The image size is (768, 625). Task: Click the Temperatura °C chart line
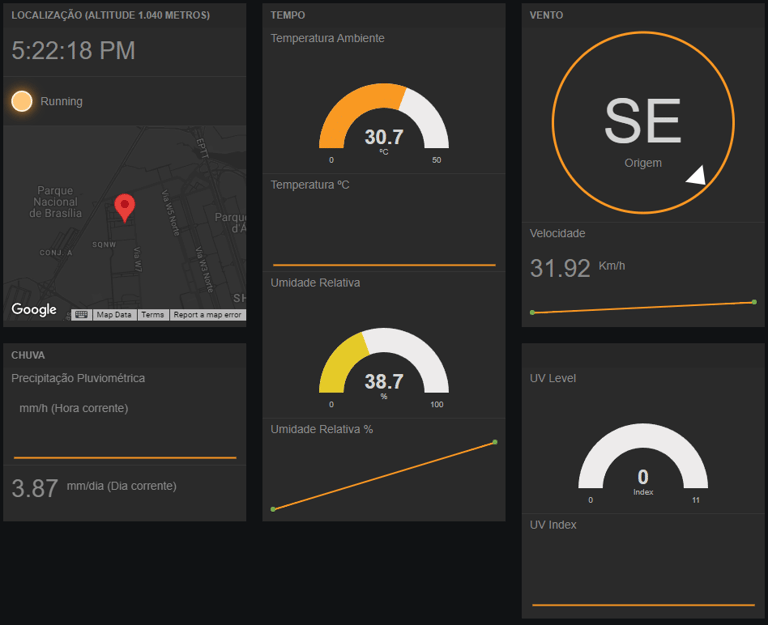tap(384, 265)
